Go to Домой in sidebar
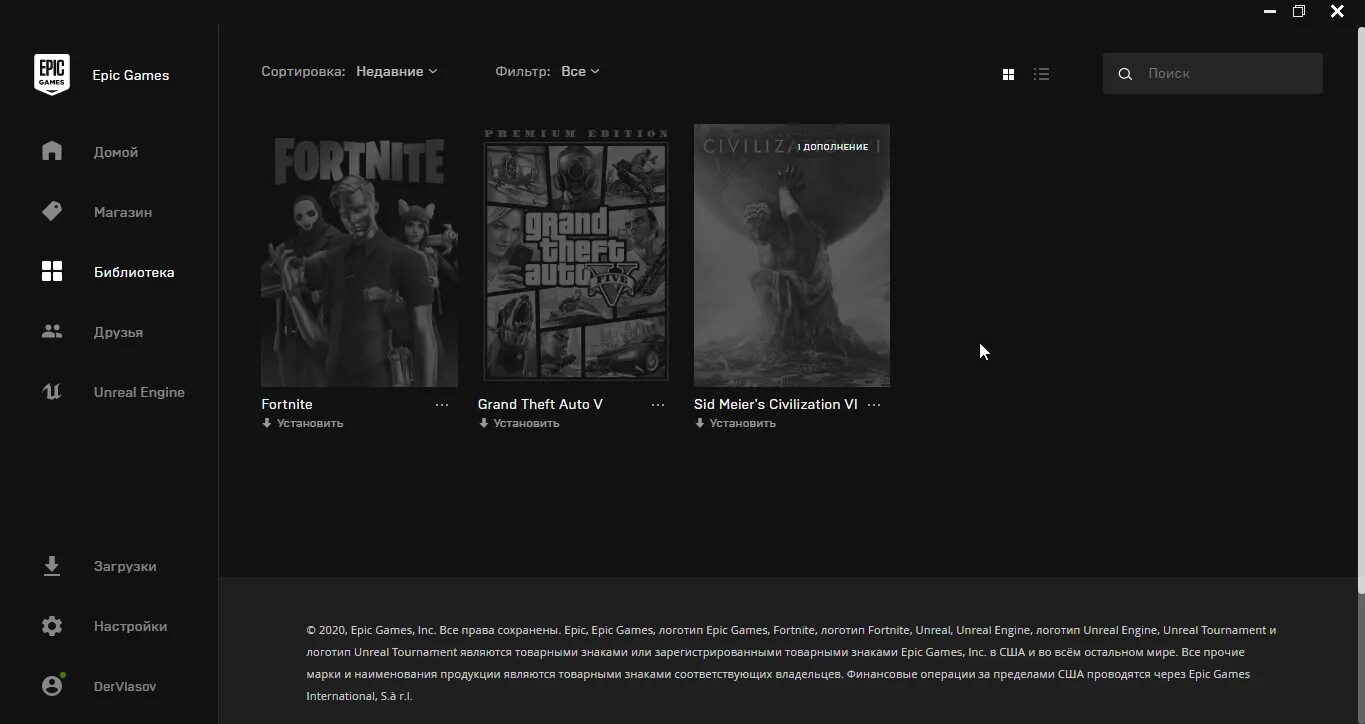Viewport: 1365px width, 724px height. click(116, 152)
